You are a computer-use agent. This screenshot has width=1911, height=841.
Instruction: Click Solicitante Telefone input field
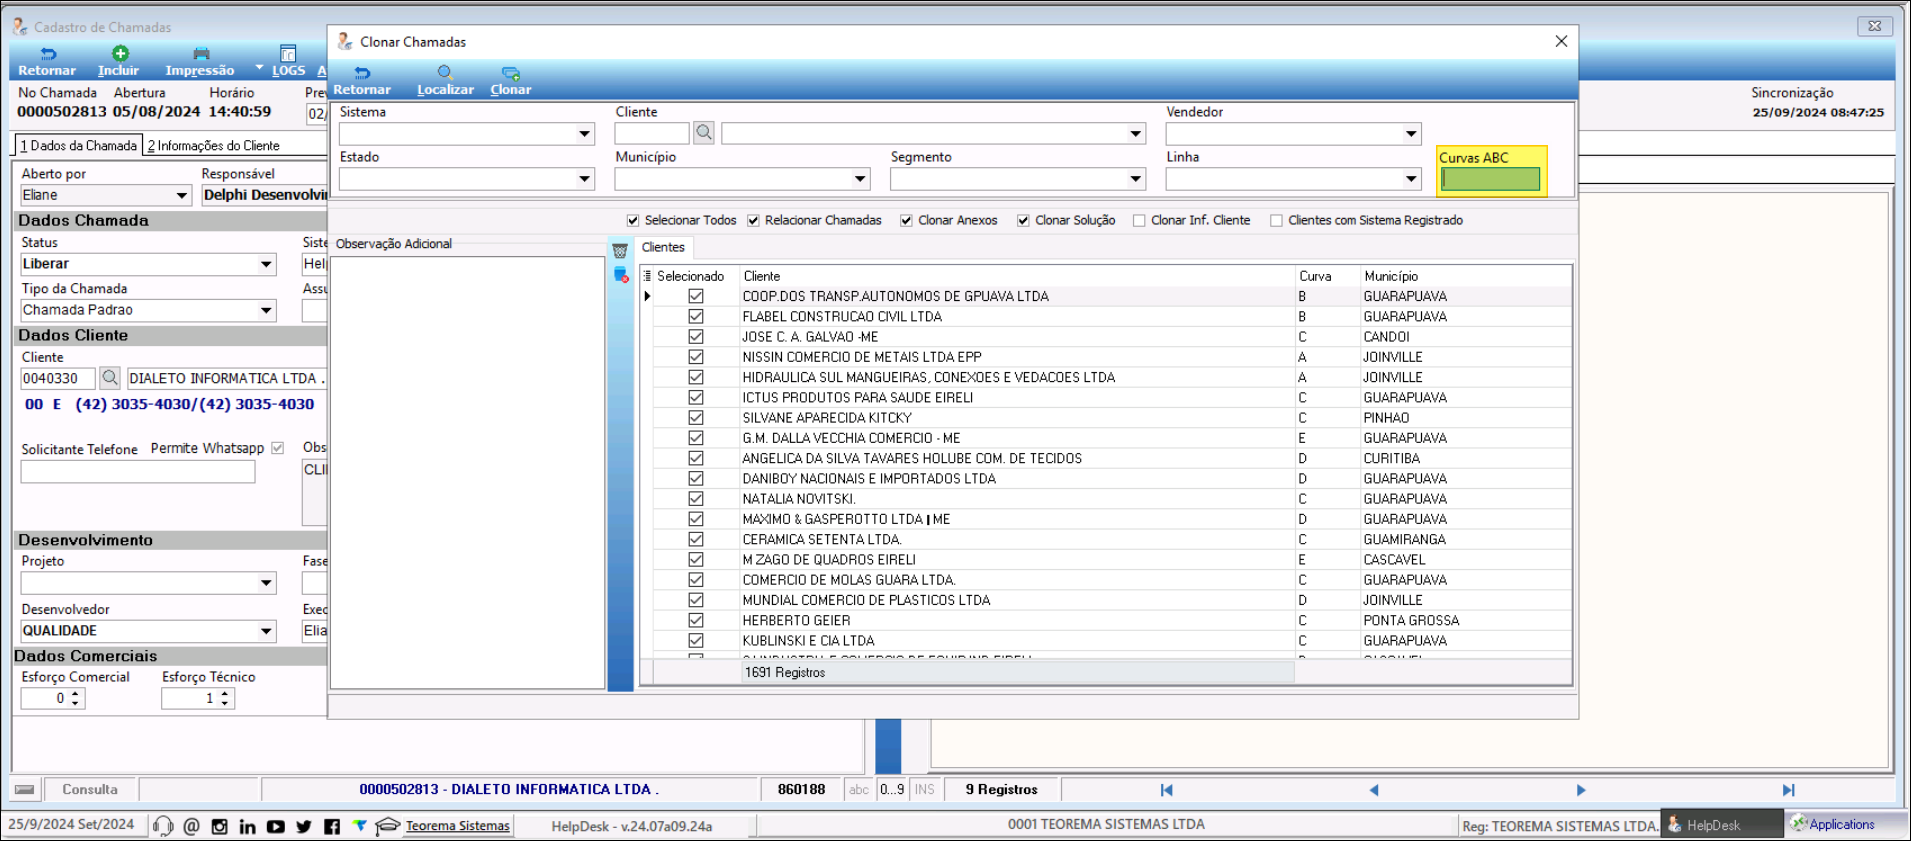138,472
